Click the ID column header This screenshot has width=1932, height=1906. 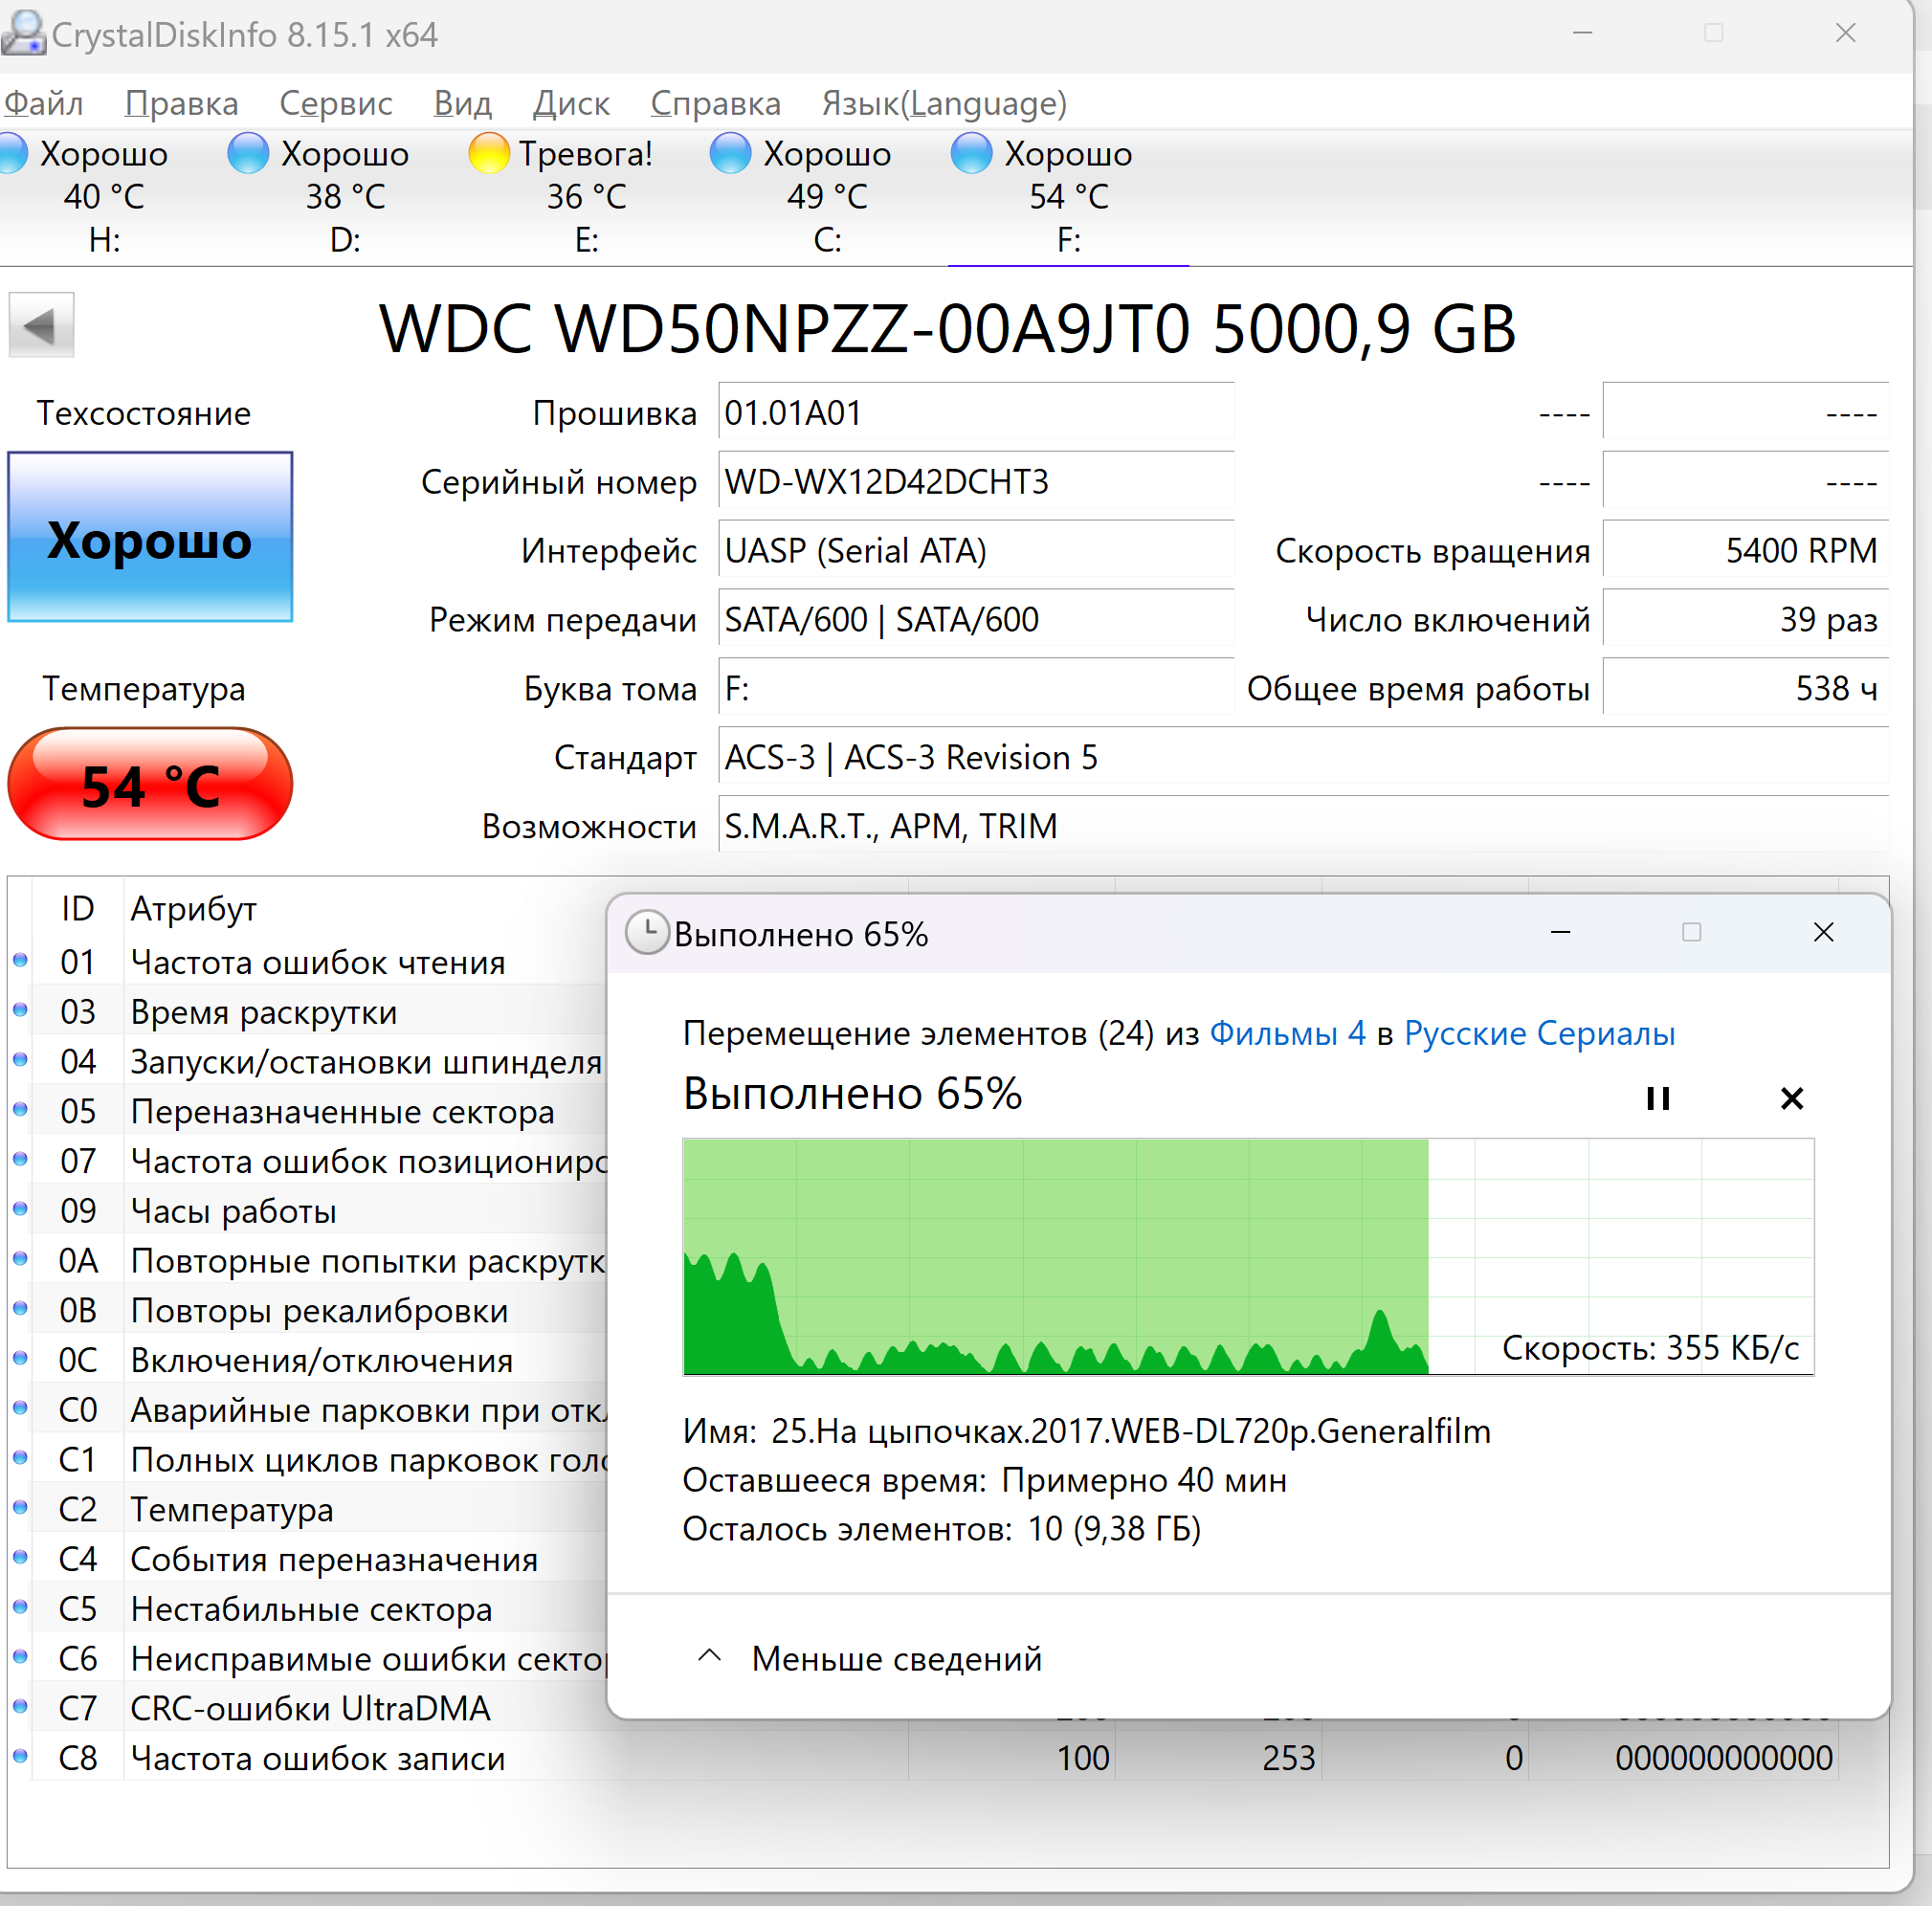[x=77, y=908]
